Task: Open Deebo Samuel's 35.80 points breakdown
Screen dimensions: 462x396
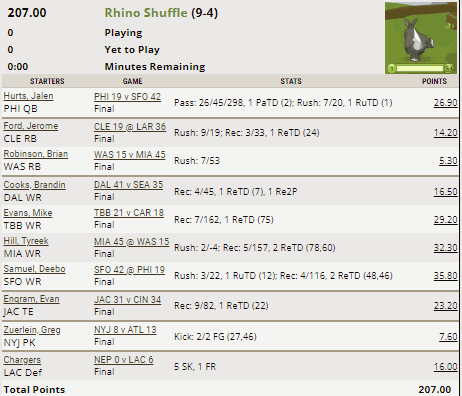Action: pos(445,276)
